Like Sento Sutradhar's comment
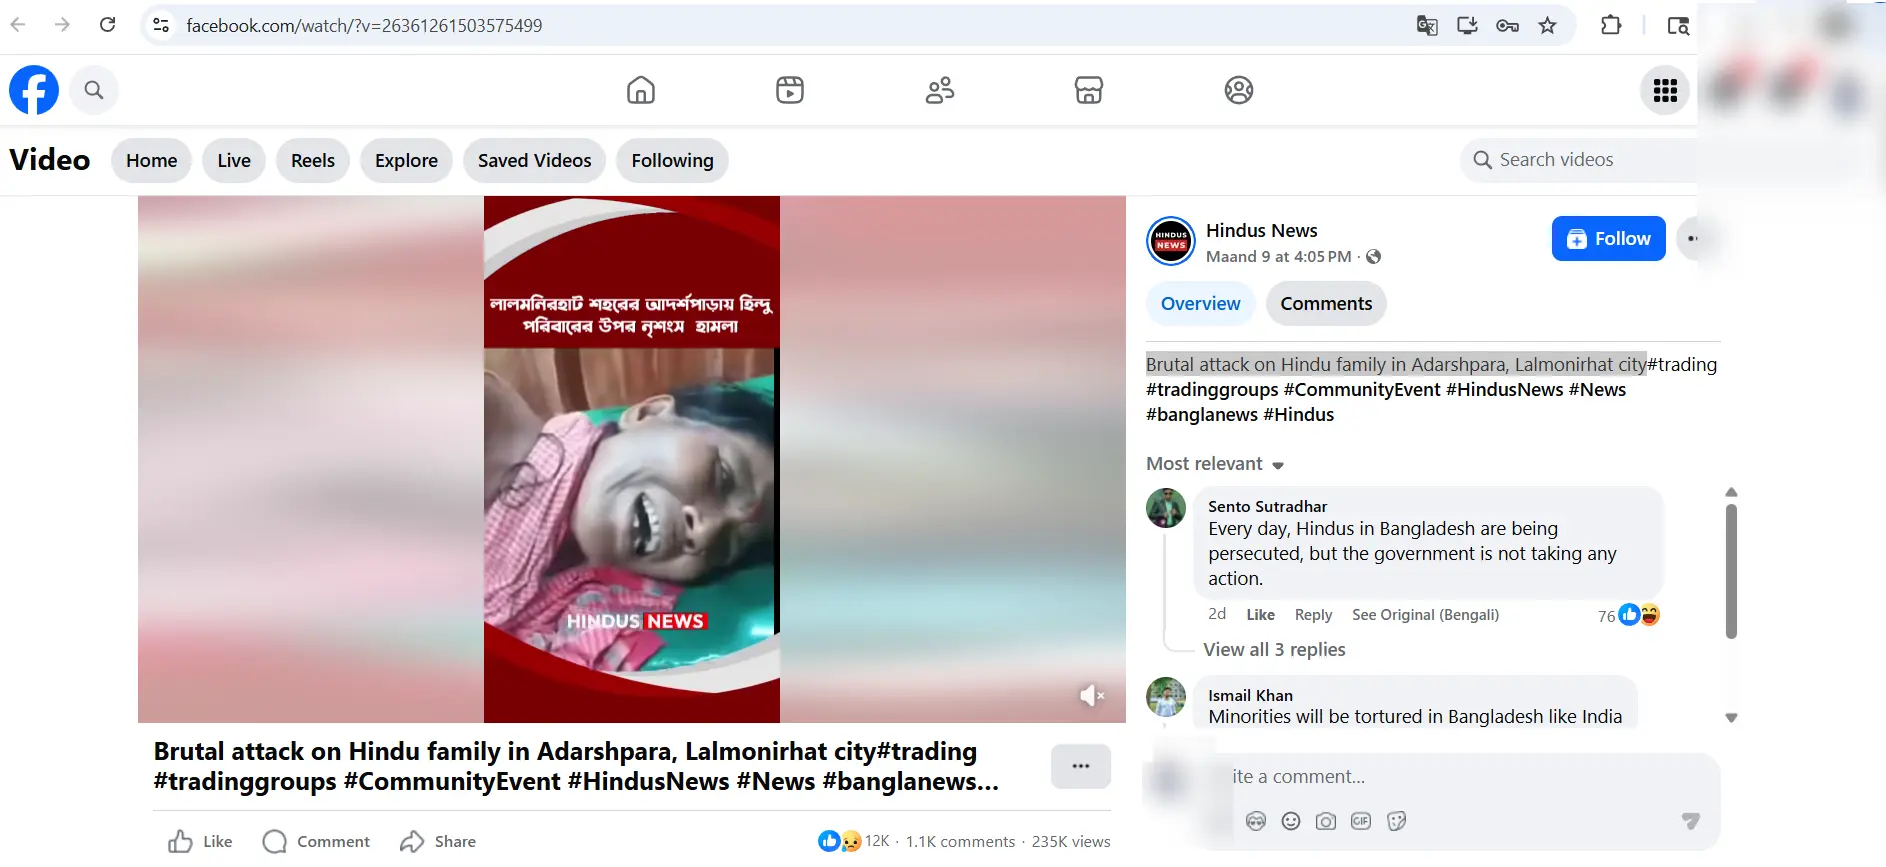This screenshot has width=1886, height=867. [x=1261, y=615]
